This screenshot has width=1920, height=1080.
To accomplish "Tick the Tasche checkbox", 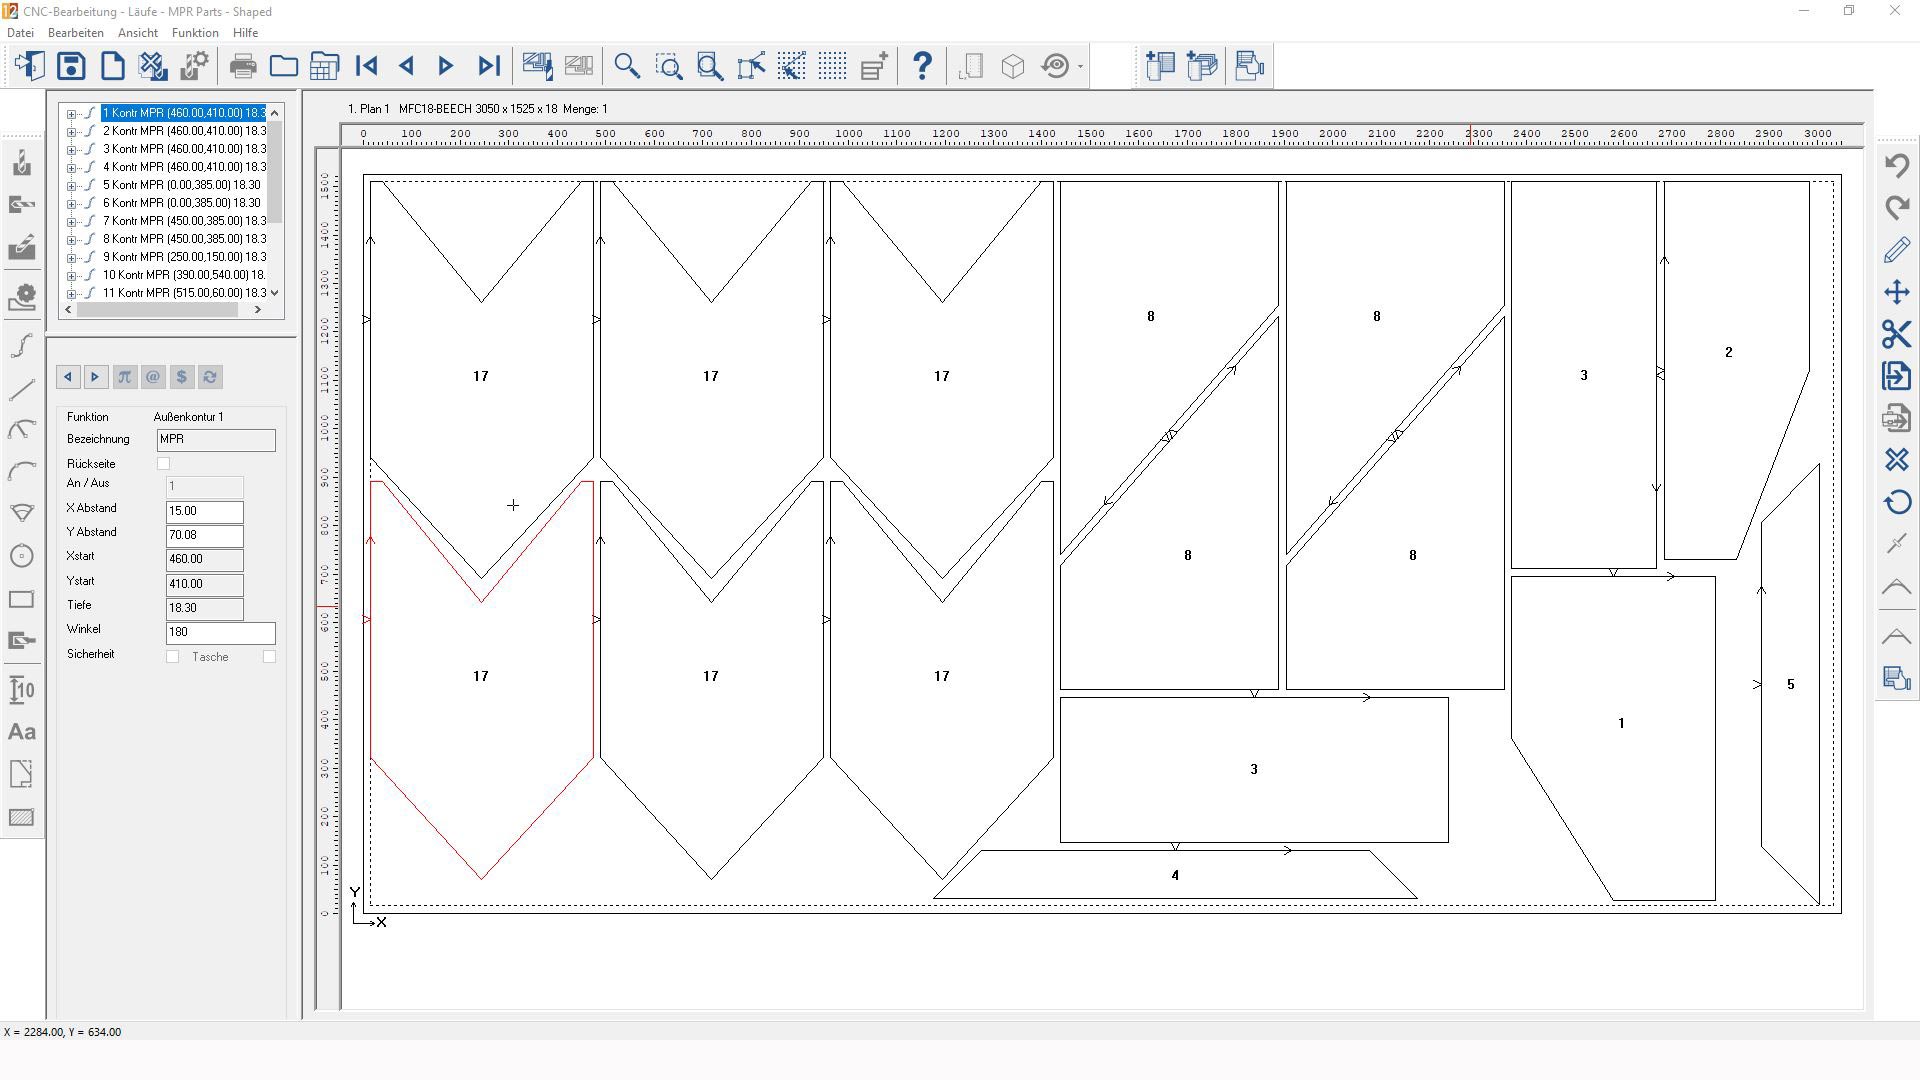I will (x=269, y=657).
